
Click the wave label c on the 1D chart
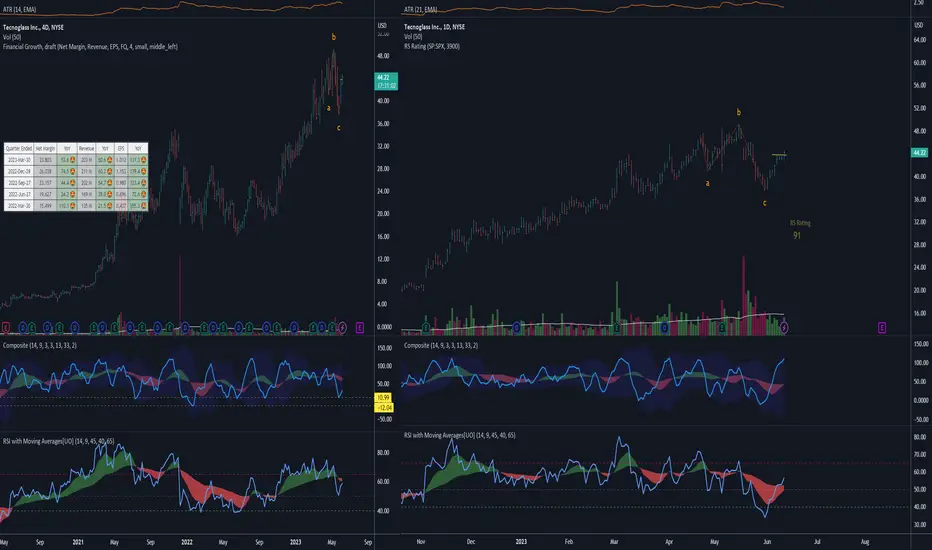[764, 203]
